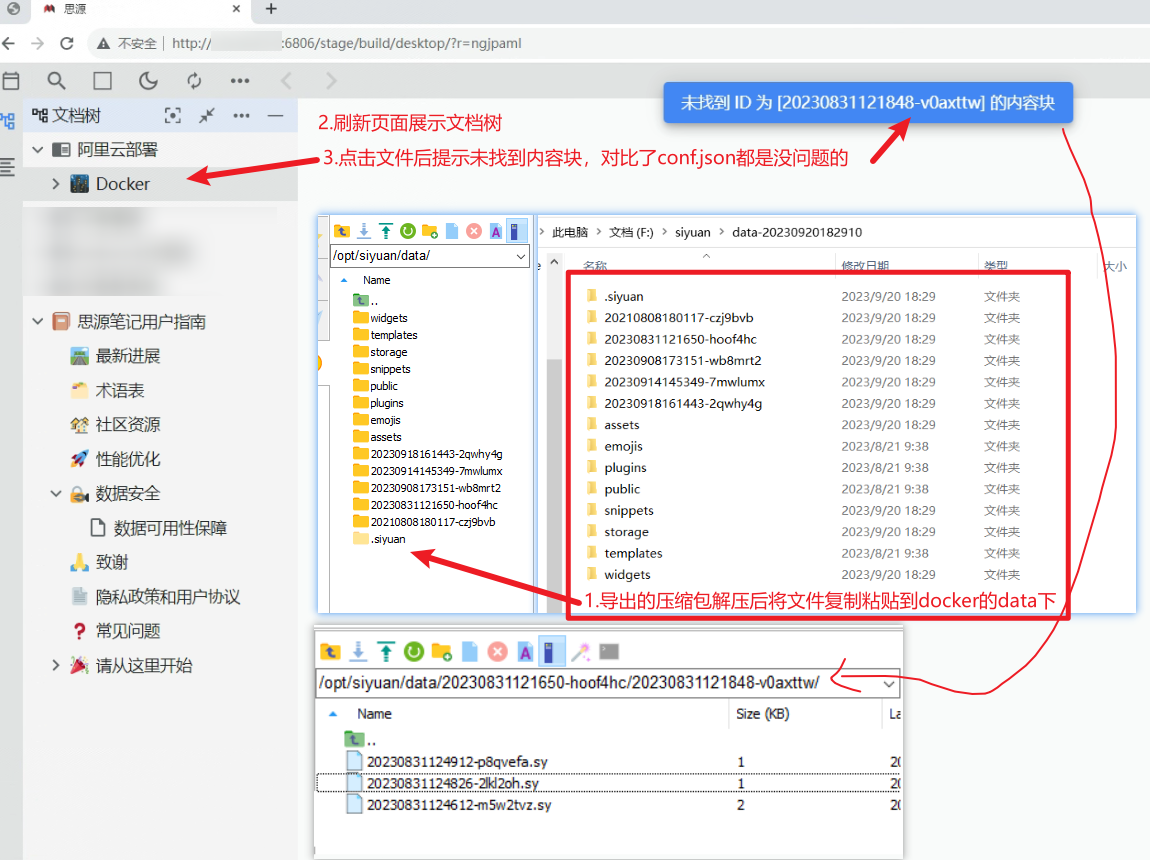
Task: Collapse all with the 文档树 collapse icon
Action: 207,115
